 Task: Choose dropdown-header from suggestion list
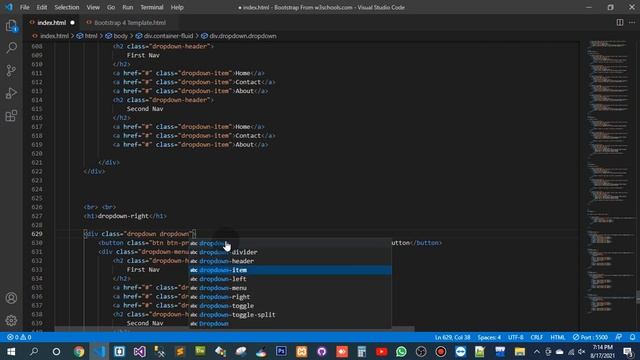tap(290, 261)
